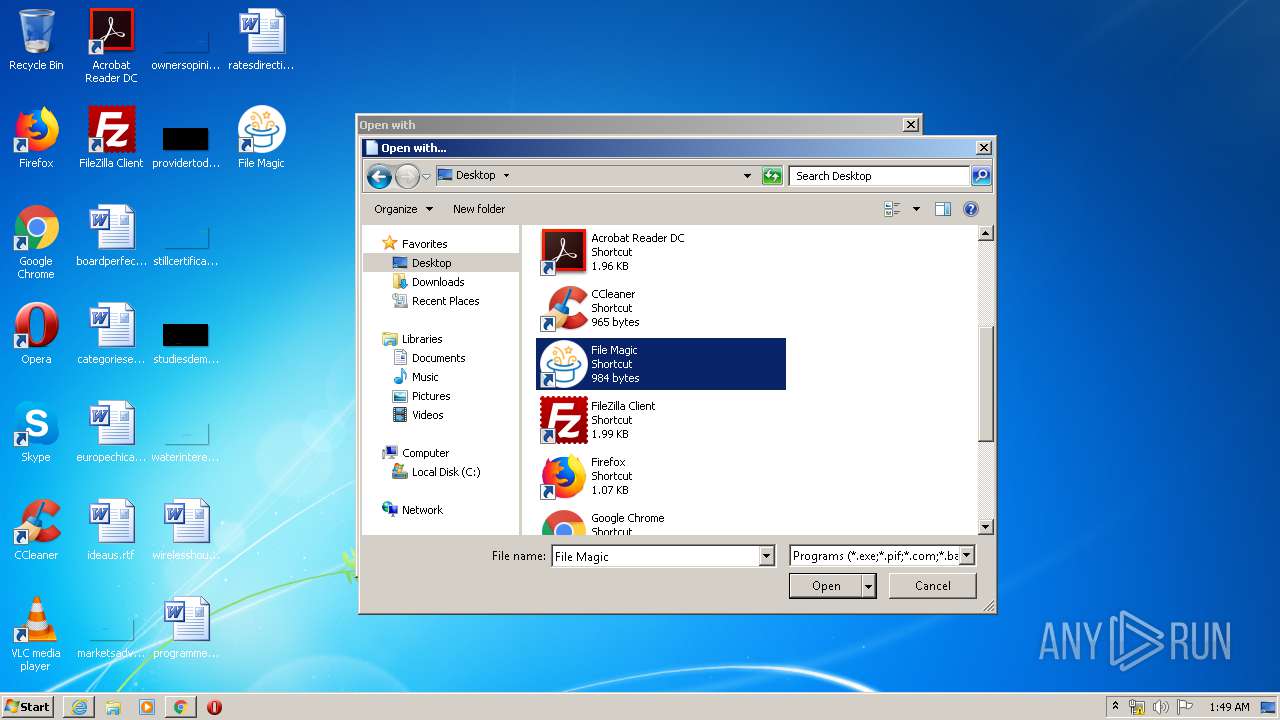Viewport: 1280px width, 720px height.
Task: Select the File Magic shortcut in the file list
Action: pyautogui.click(x=661, y=364)
